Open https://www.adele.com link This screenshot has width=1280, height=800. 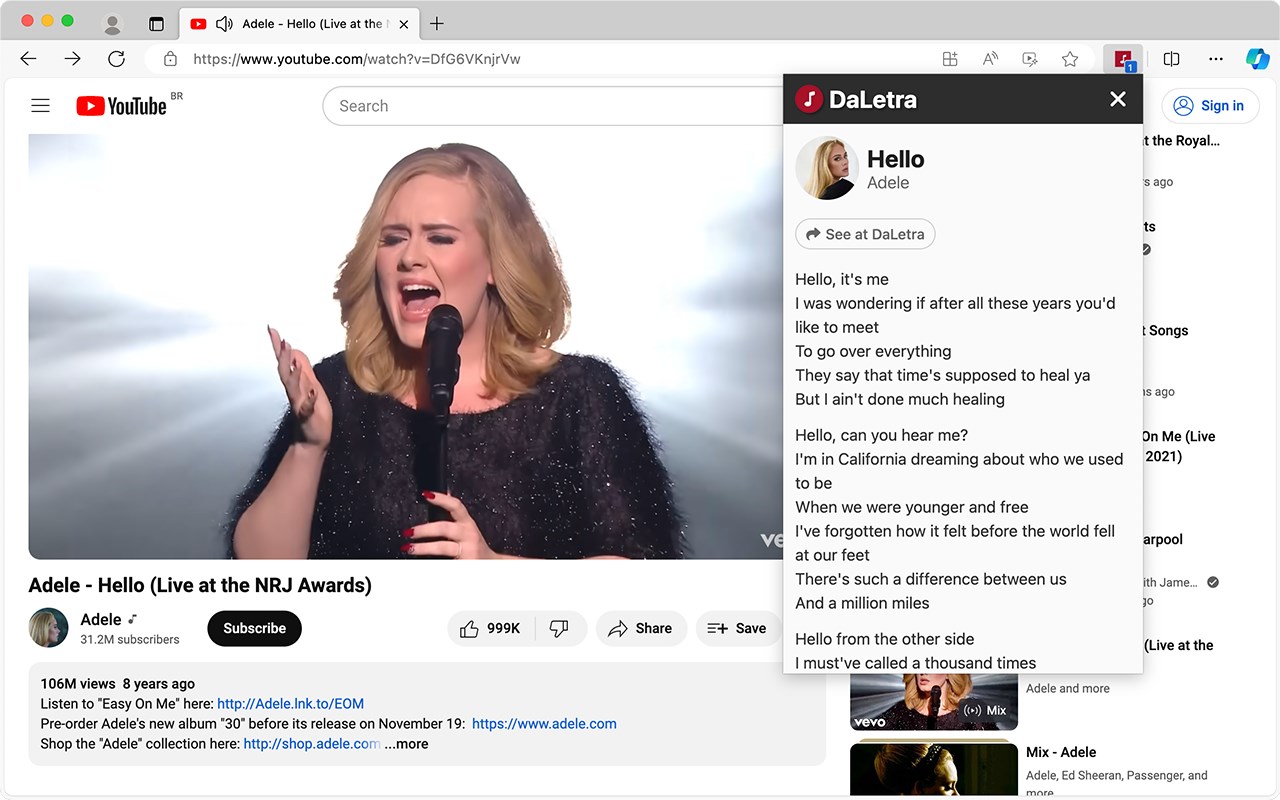pos(544,724)
